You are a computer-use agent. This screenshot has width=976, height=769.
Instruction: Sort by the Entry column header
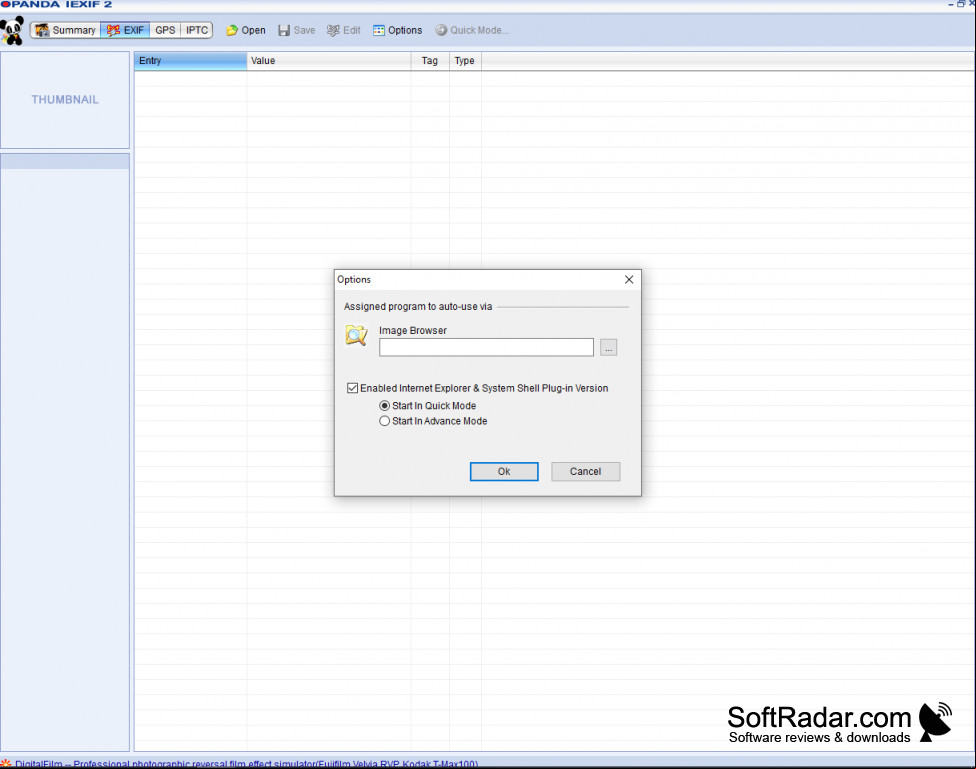190,60
